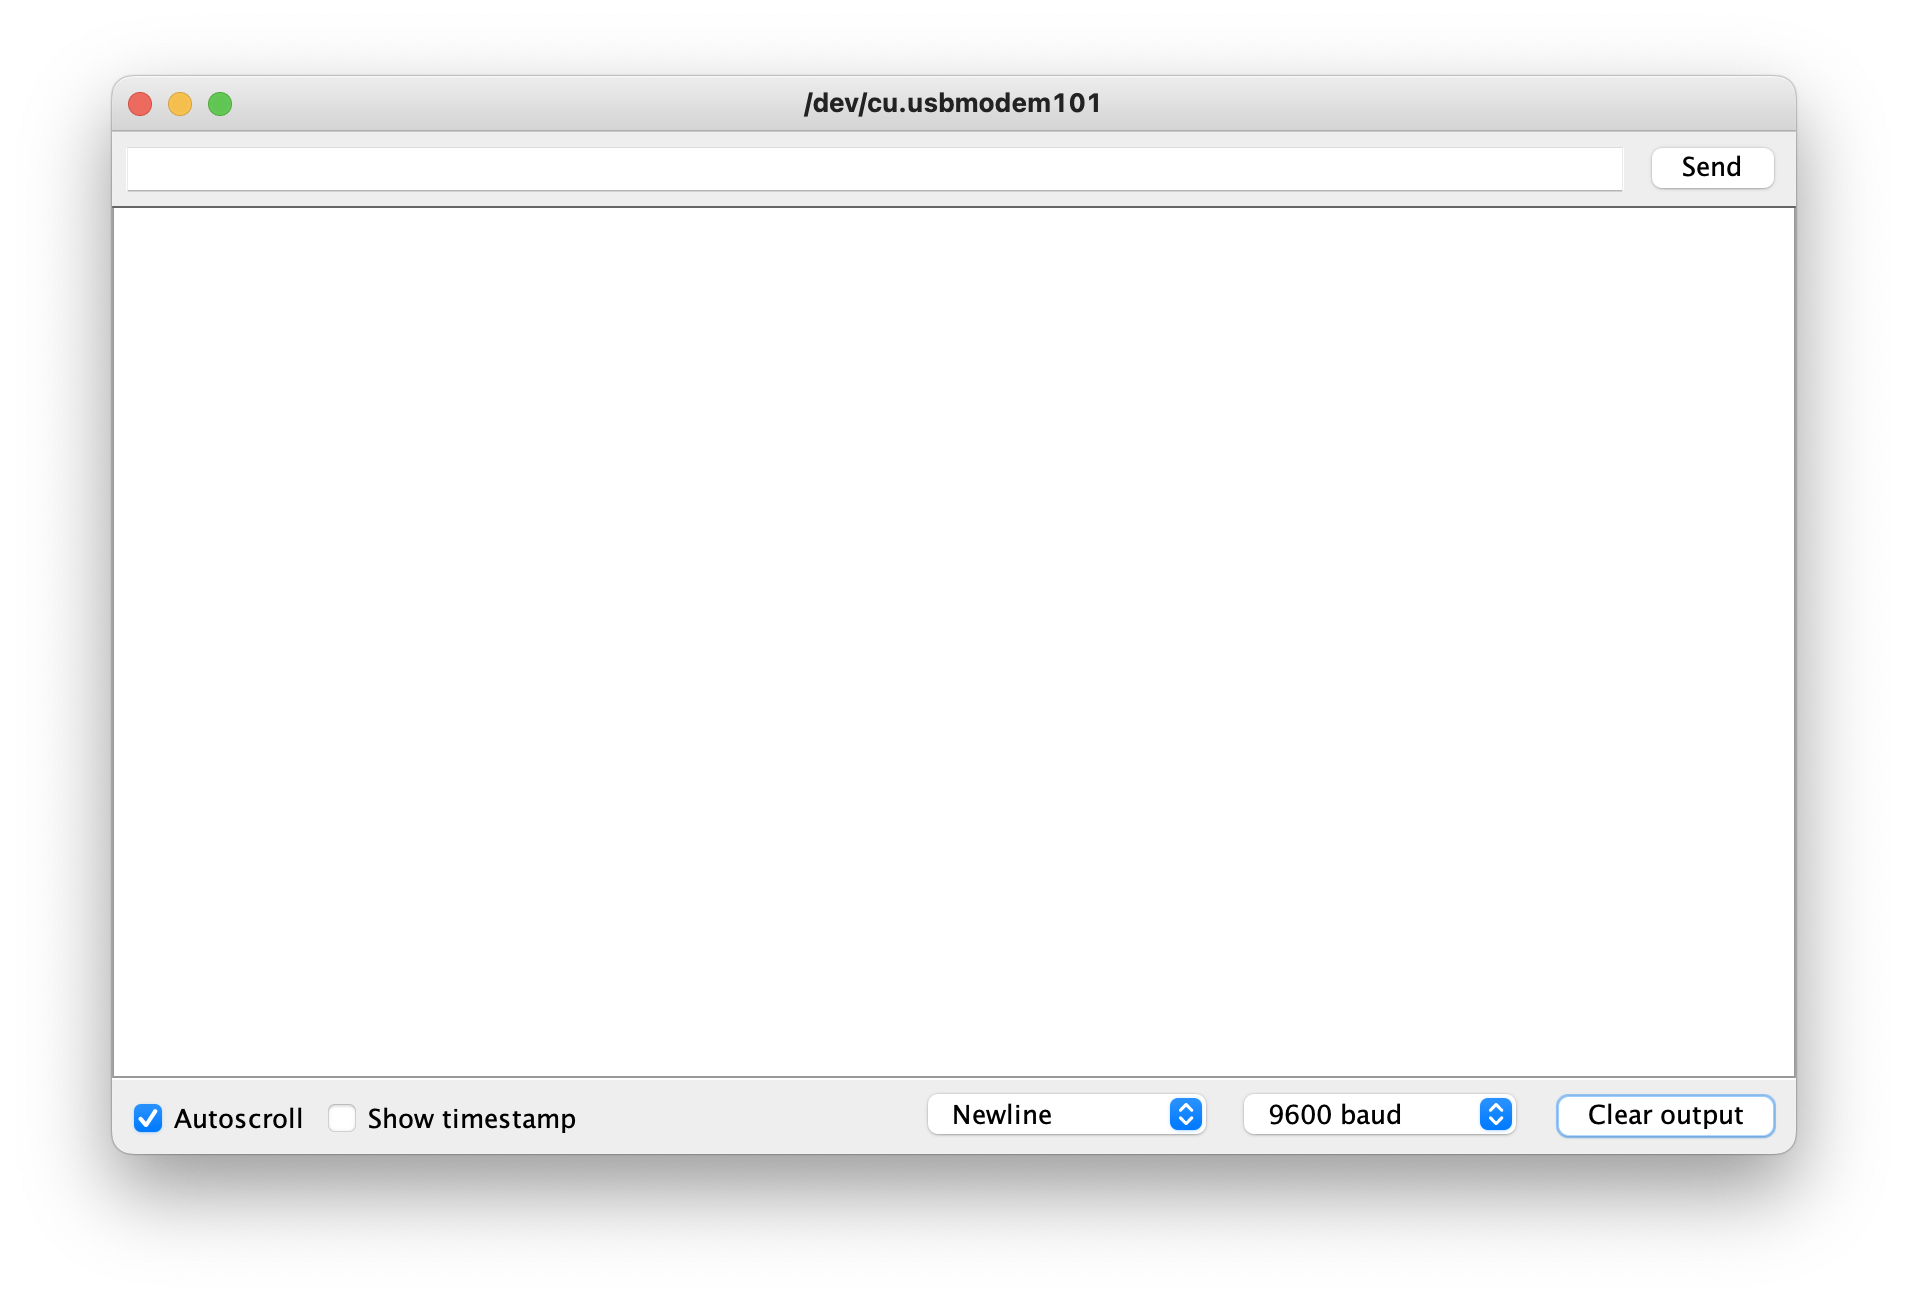
Task: Click the green zoom button
Action: pyautogui.click(x=220, y=103)
